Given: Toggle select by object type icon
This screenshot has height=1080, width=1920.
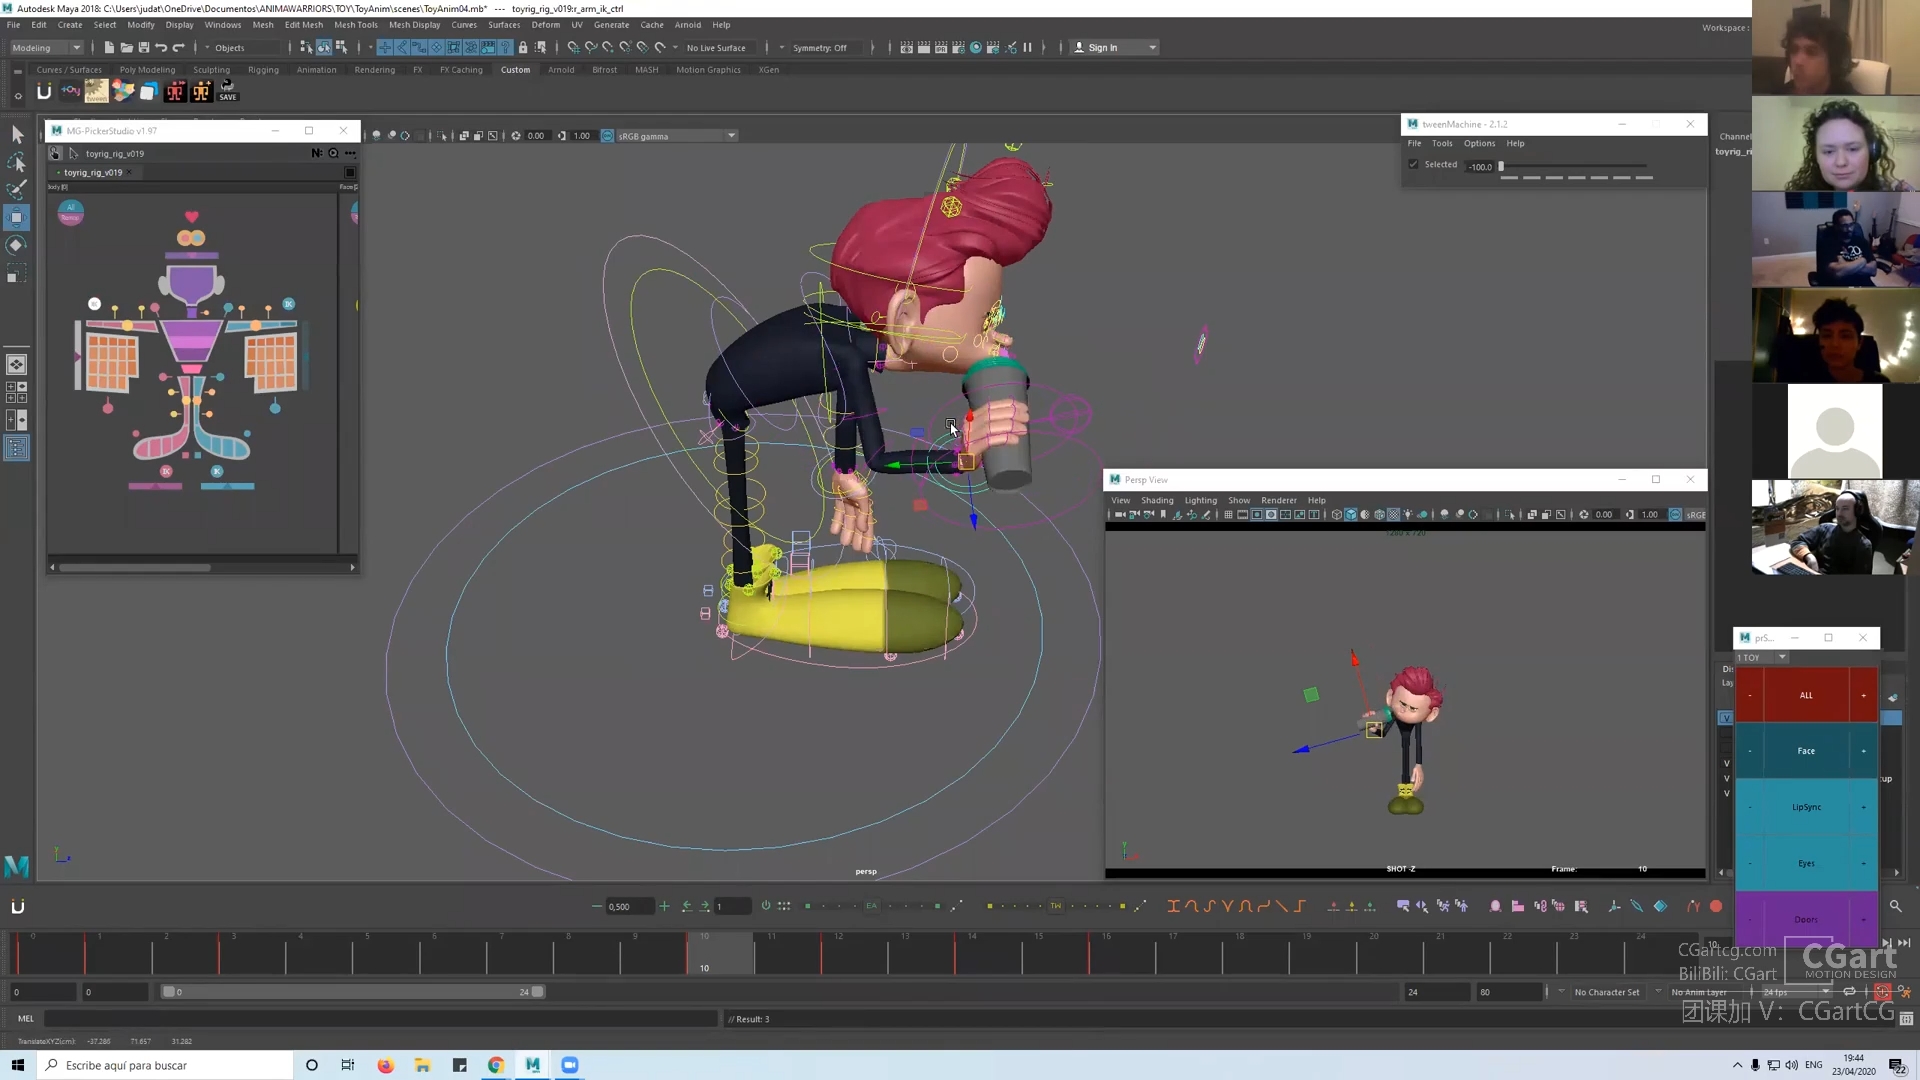Looking at the screenshot, I should tap(323, 47).
